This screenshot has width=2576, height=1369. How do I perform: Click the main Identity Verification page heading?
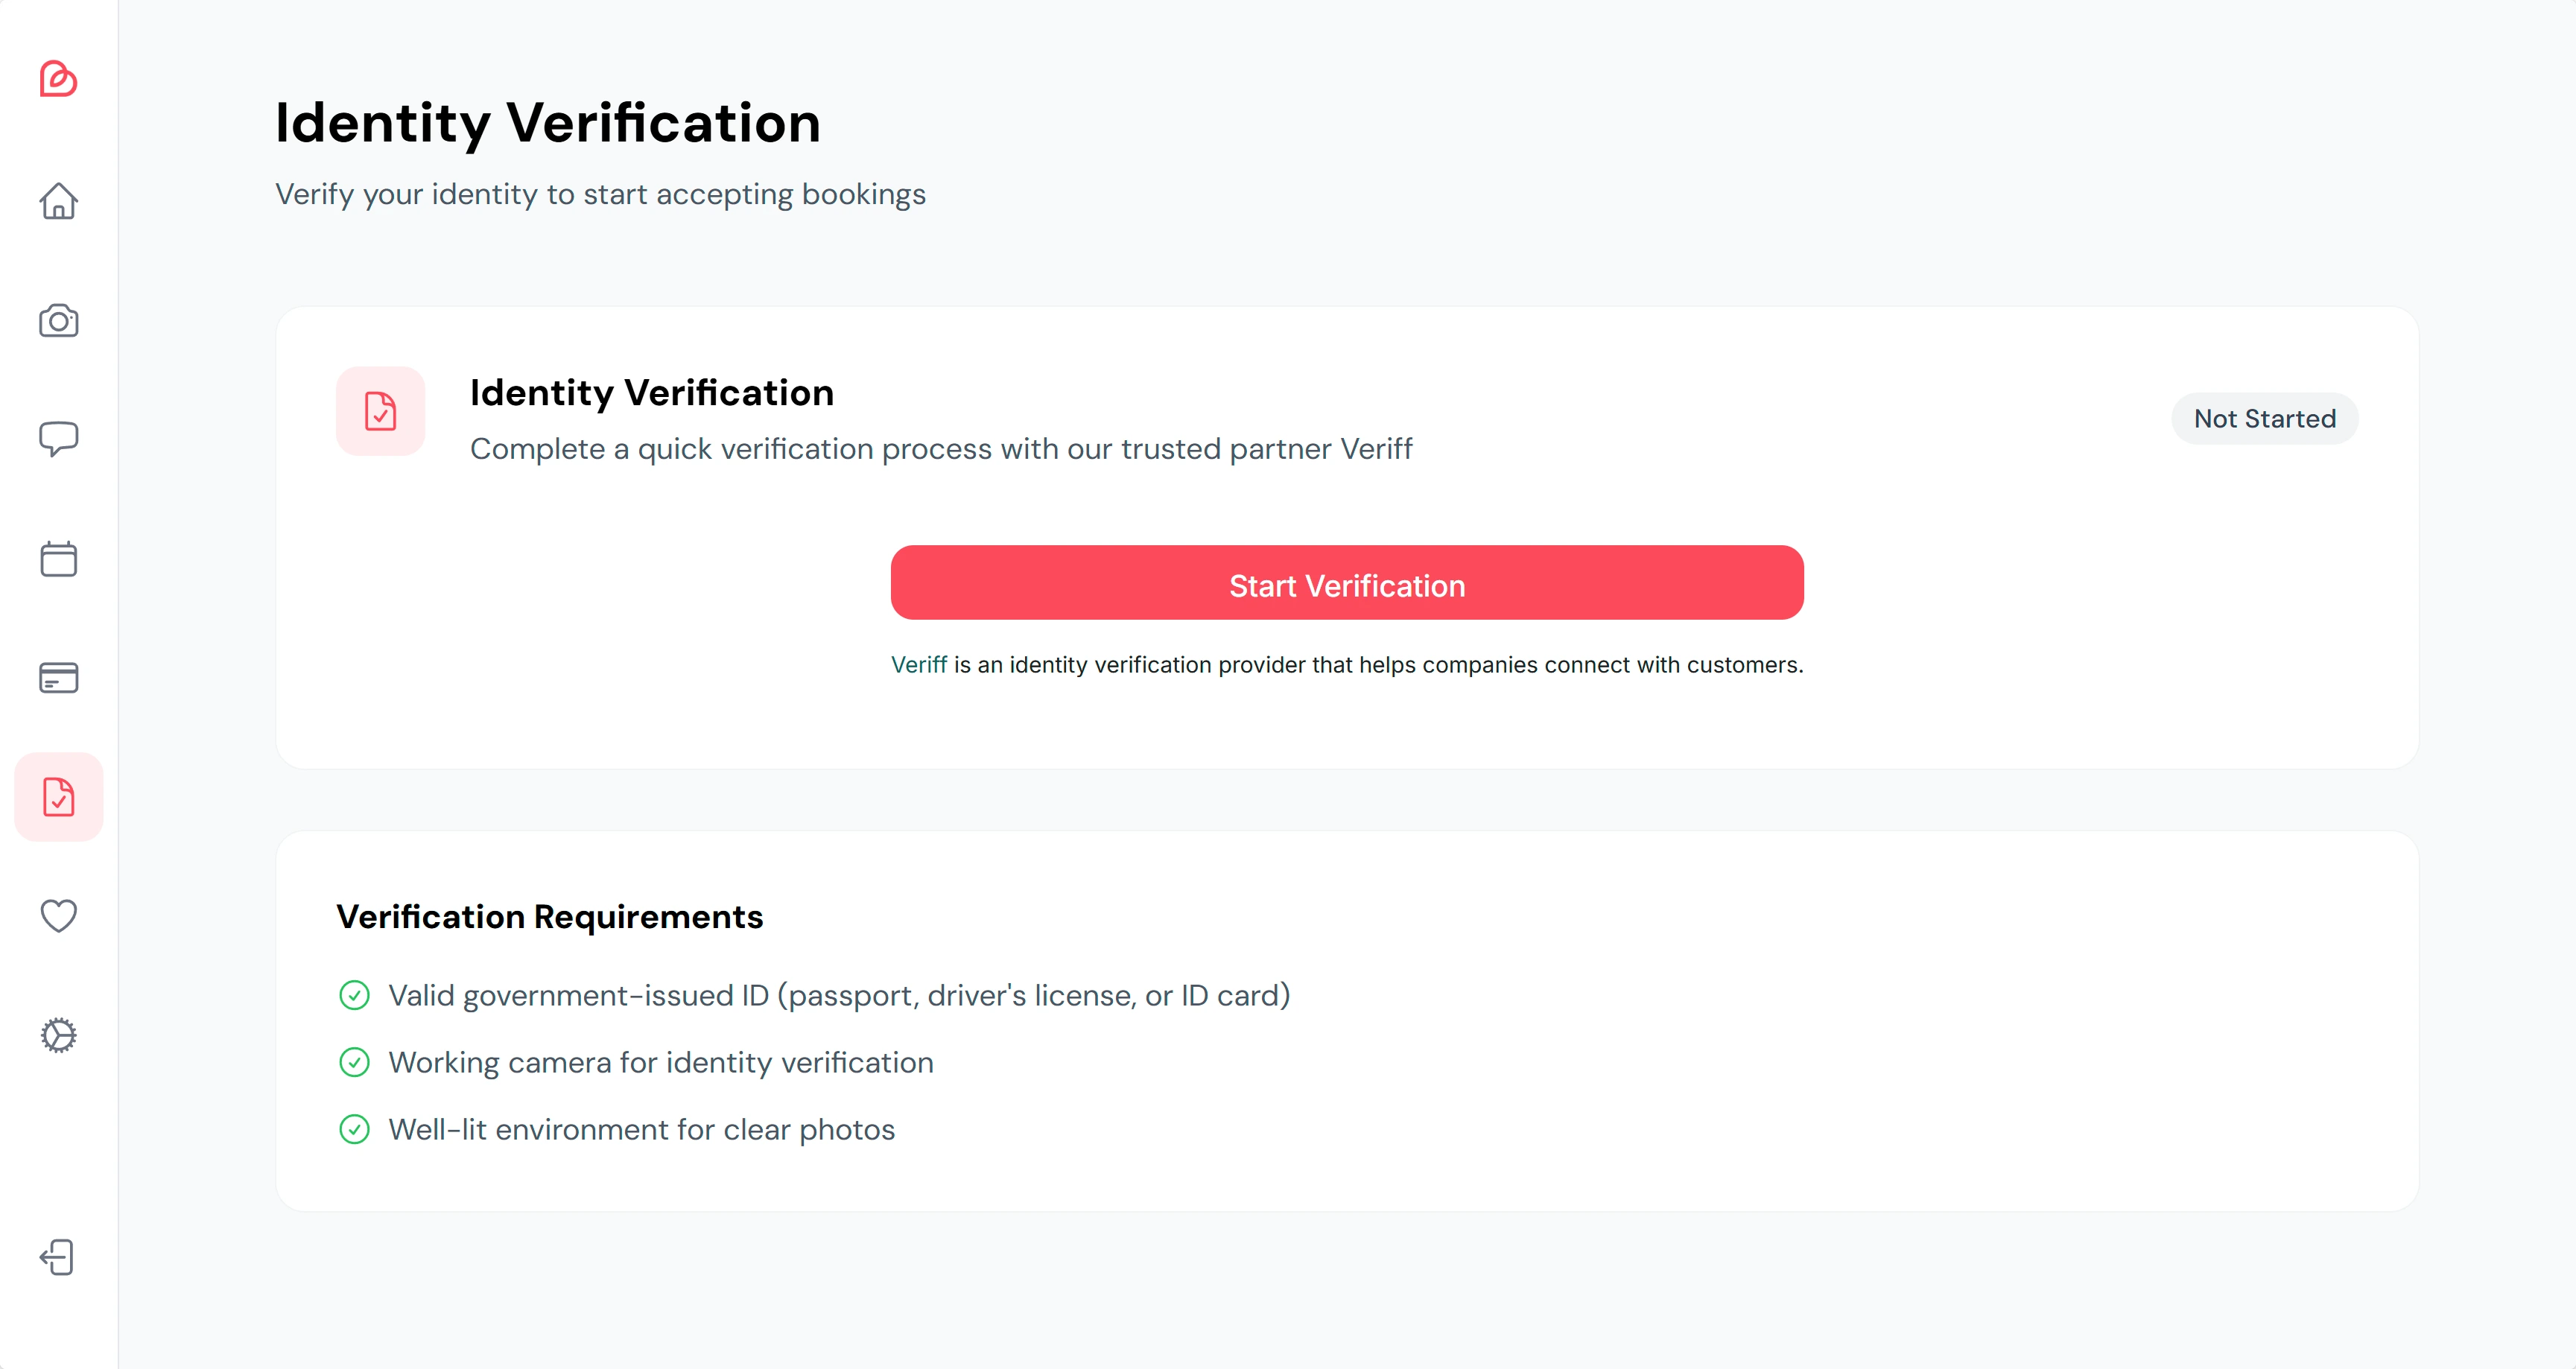pyautogui.click(x=547, y=123)
